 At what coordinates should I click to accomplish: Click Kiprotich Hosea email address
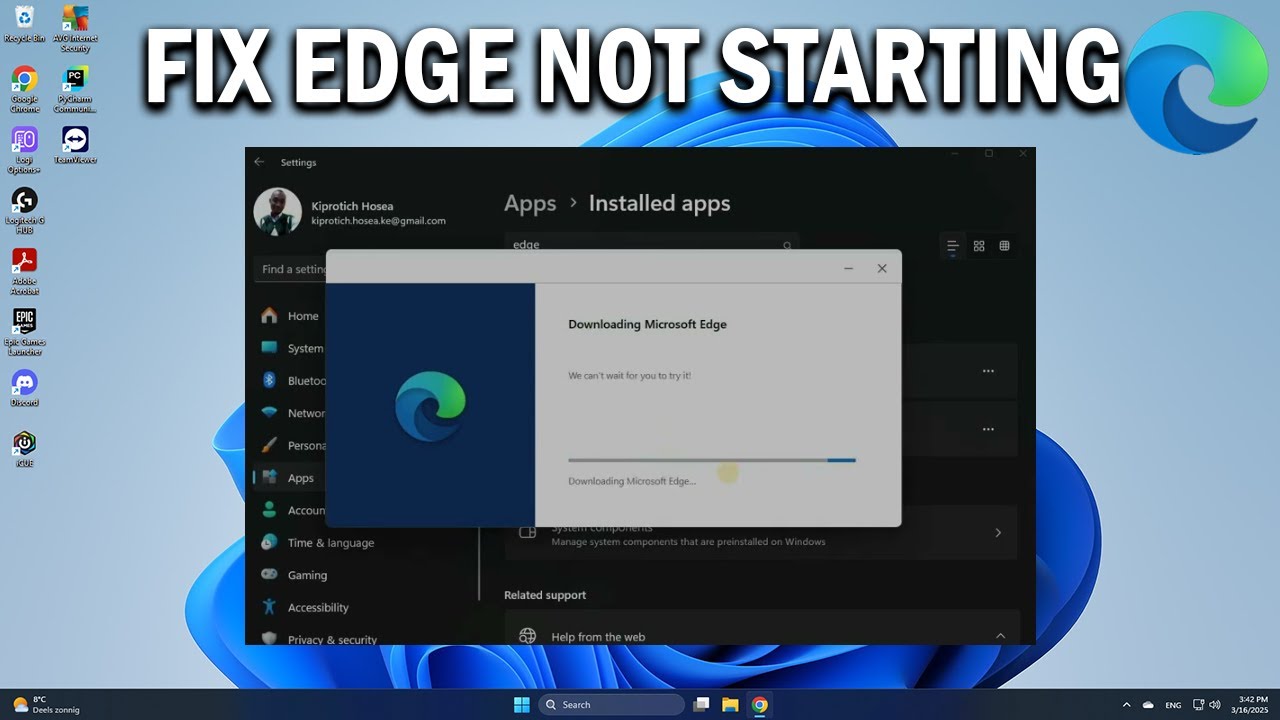point(378,221)
